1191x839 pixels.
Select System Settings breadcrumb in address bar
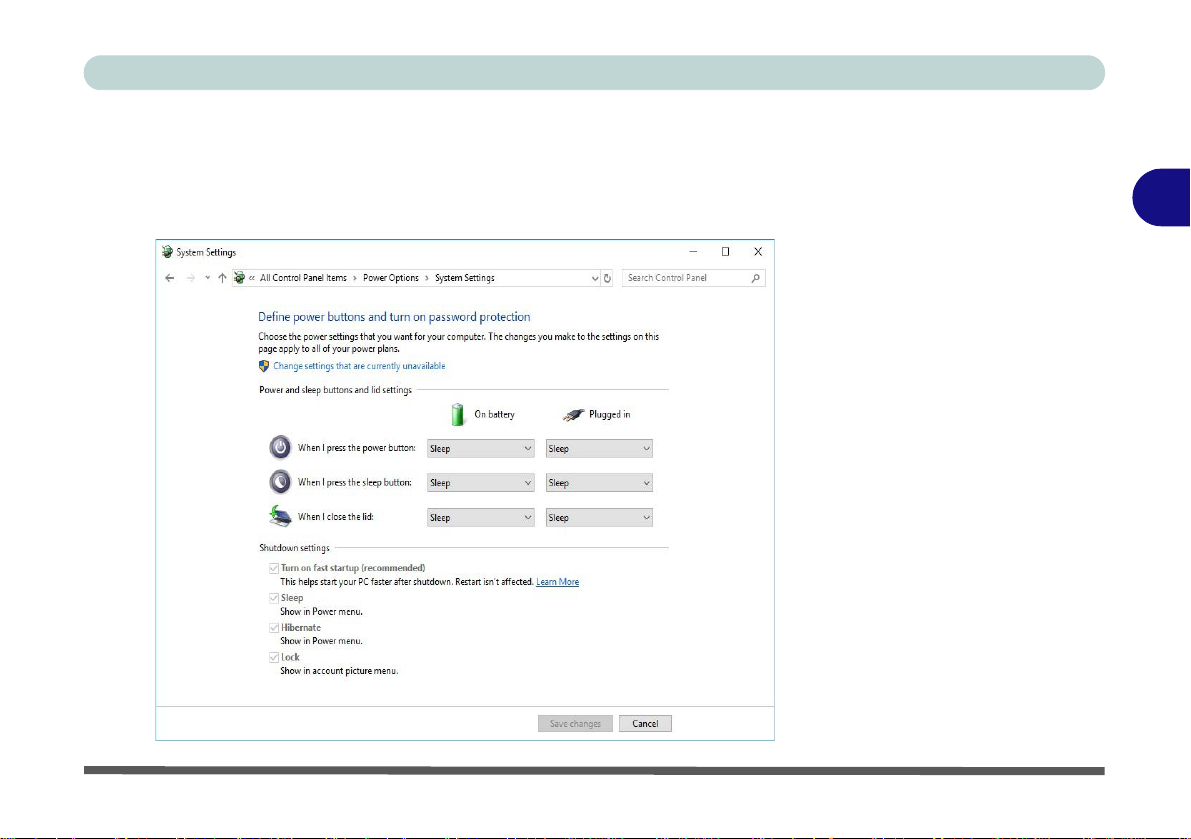point(465,278)
